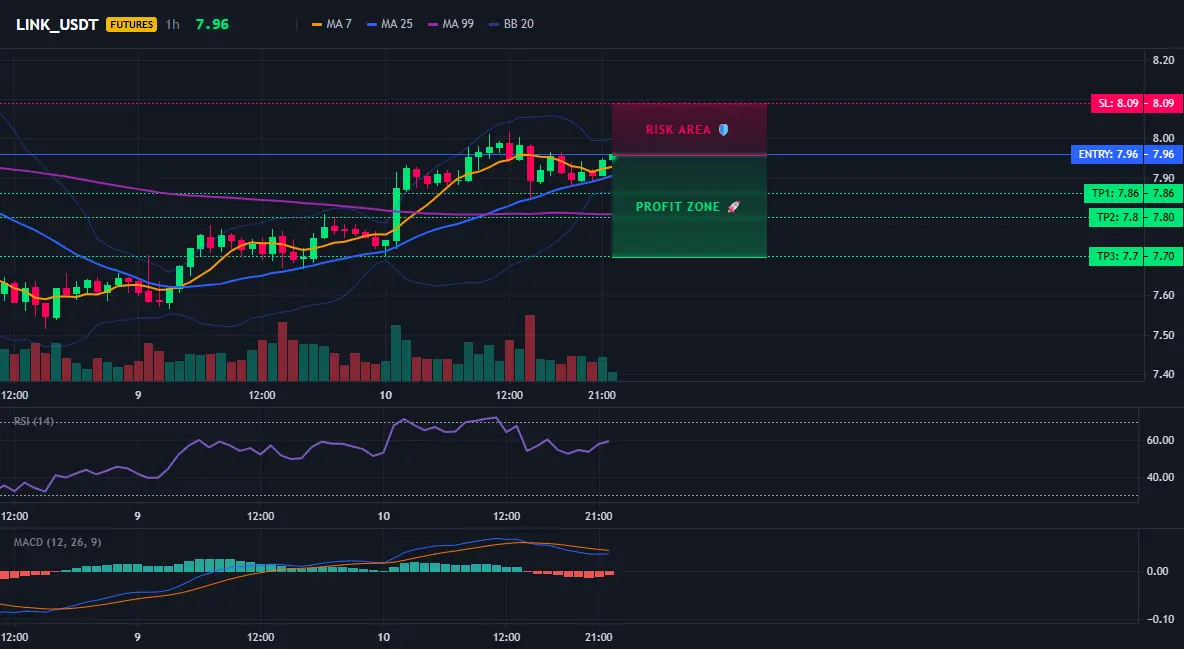Click the ENTRY: 7.96 price label

tap(1108, 154)
